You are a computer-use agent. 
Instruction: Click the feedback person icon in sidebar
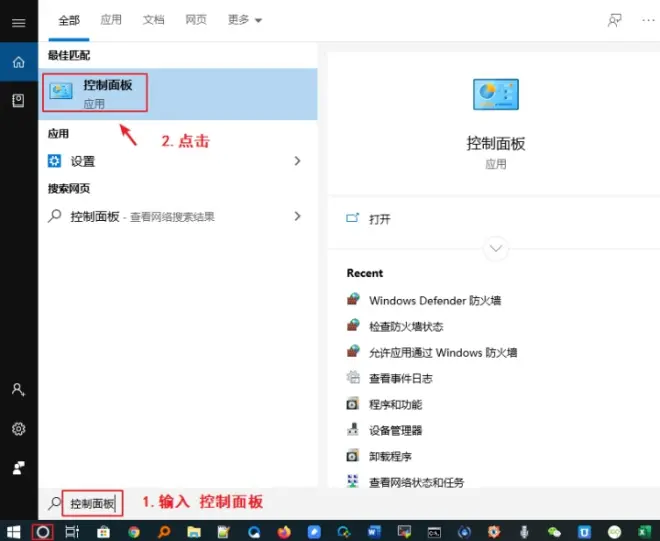point(18,467)
